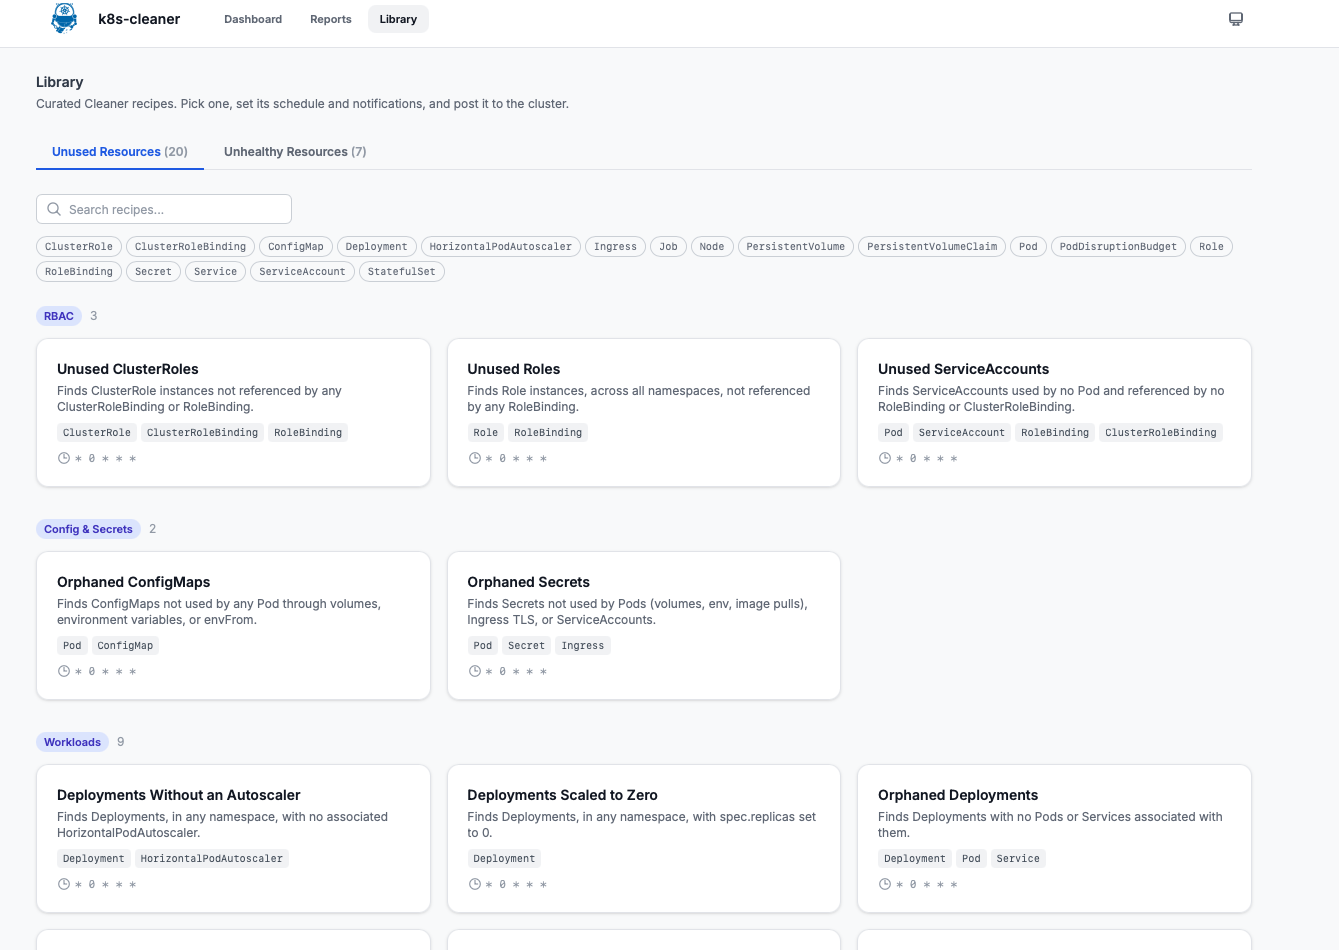Open the Unused ServiceAccounts recipe card
1339x950 pixels.
[1054, 412]
